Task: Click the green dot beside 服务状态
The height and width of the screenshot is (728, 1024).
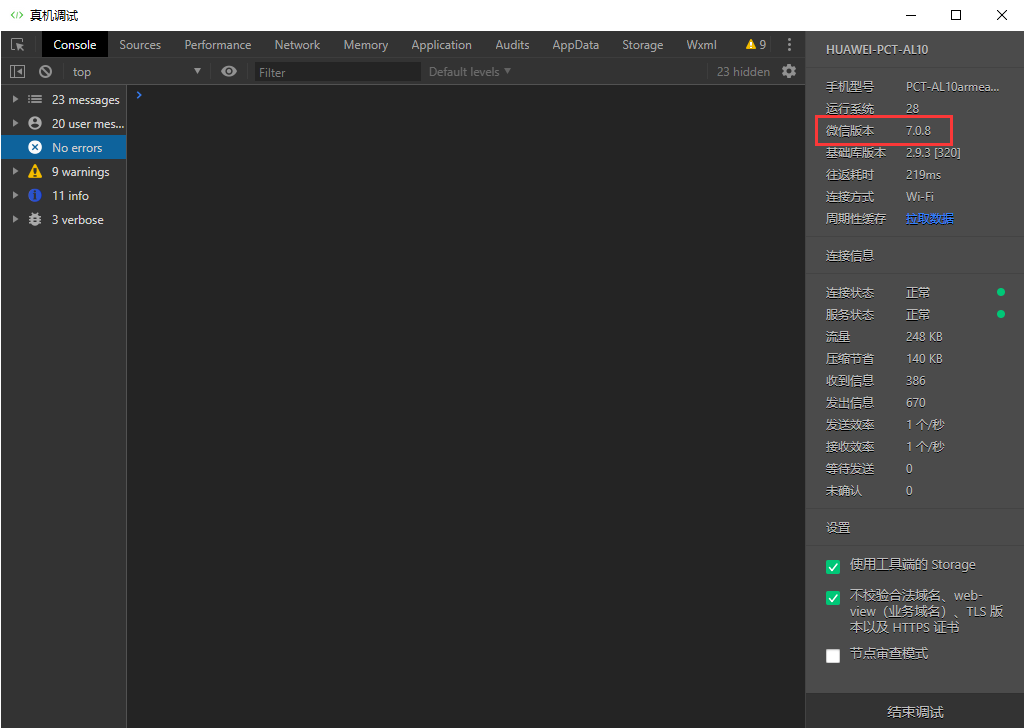Action: [x=1000, y=314]
